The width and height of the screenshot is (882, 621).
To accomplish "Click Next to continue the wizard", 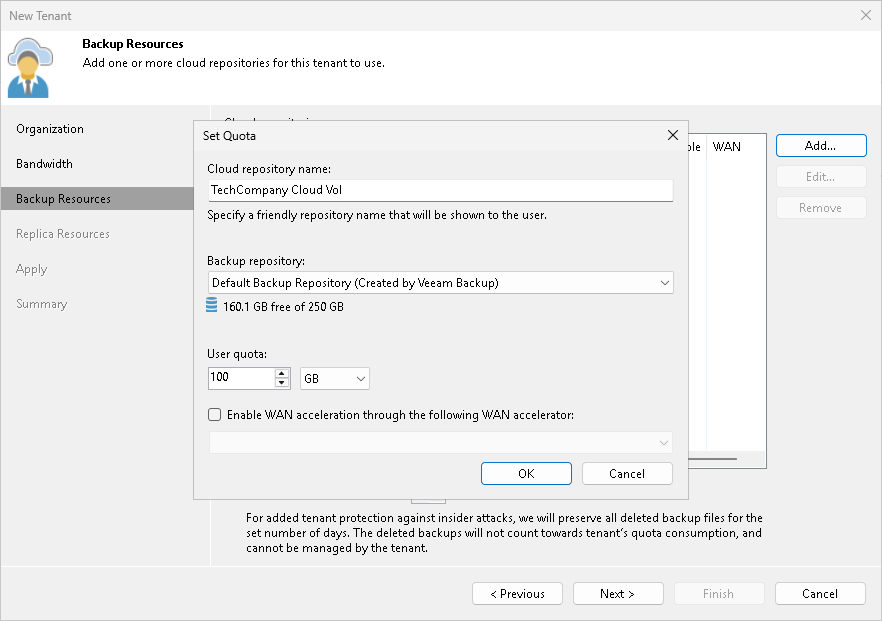I will point(618,593).
